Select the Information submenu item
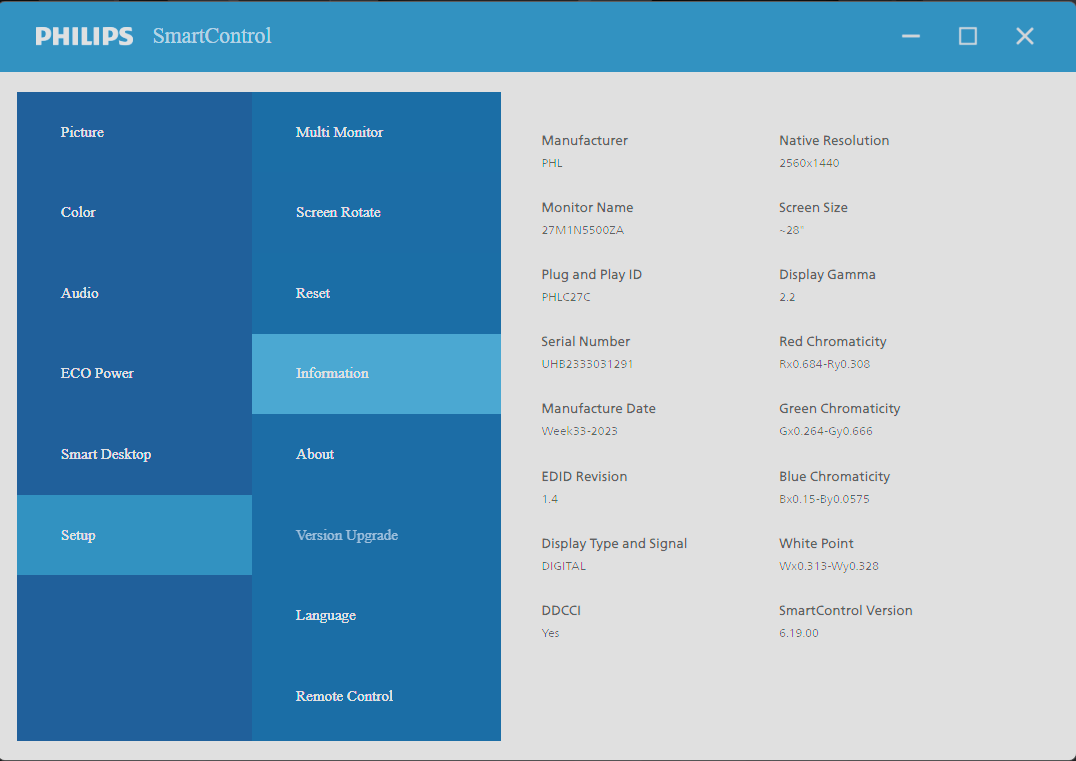Image resolution: width=1076 pixels, height=761 pixels. 376,374
